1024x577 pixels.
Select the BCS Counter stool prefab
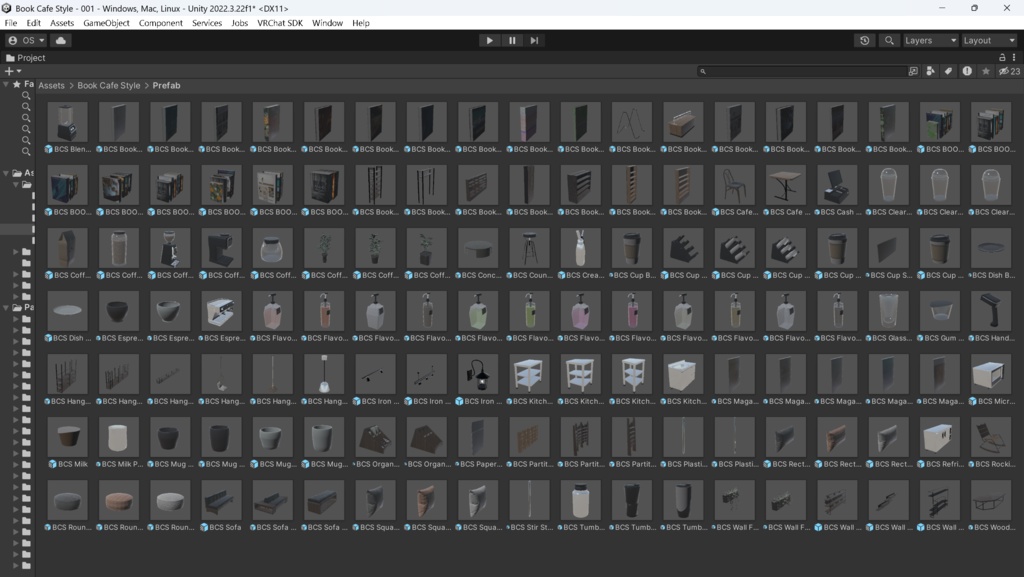click(x=529, y=248)
